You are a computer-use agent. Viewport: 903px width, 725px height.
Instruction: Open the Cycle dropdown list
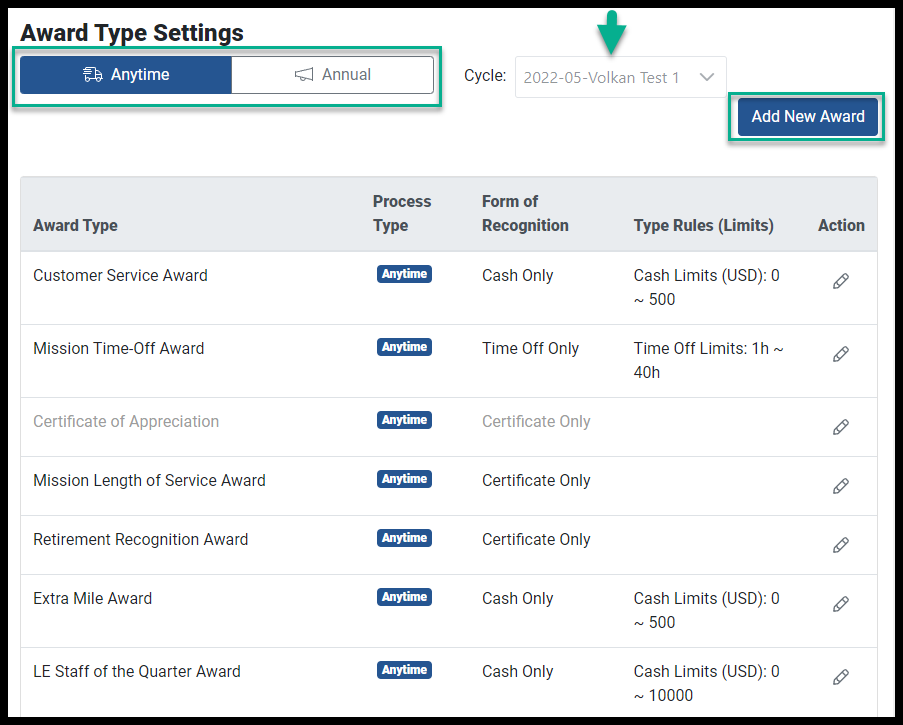[620, 77]
